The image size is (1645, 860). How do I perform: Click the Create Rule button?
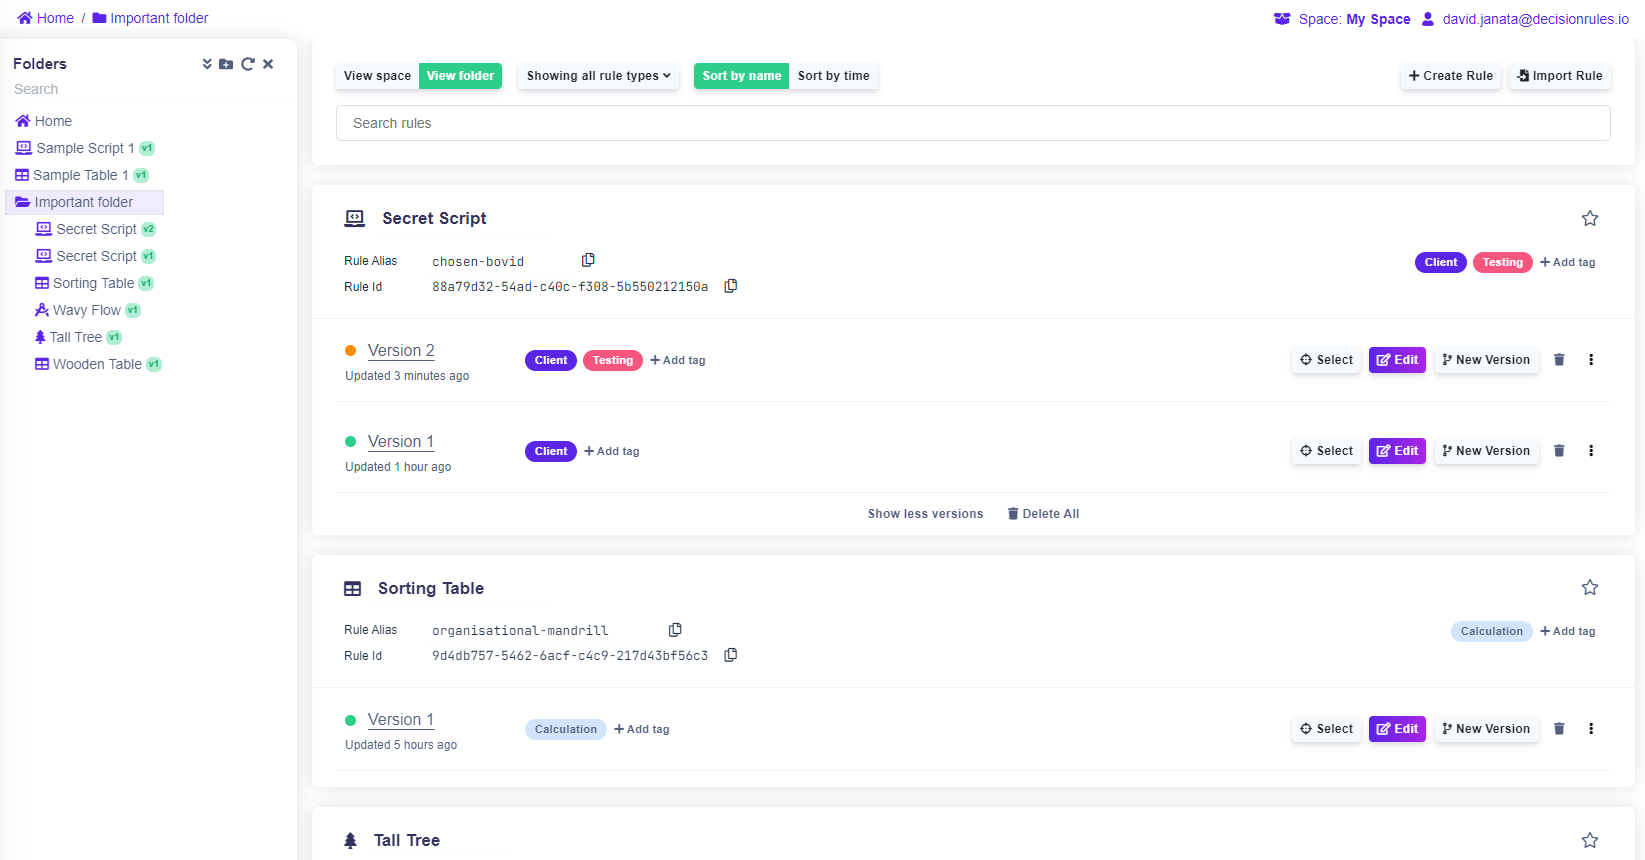click(1450, 76)
